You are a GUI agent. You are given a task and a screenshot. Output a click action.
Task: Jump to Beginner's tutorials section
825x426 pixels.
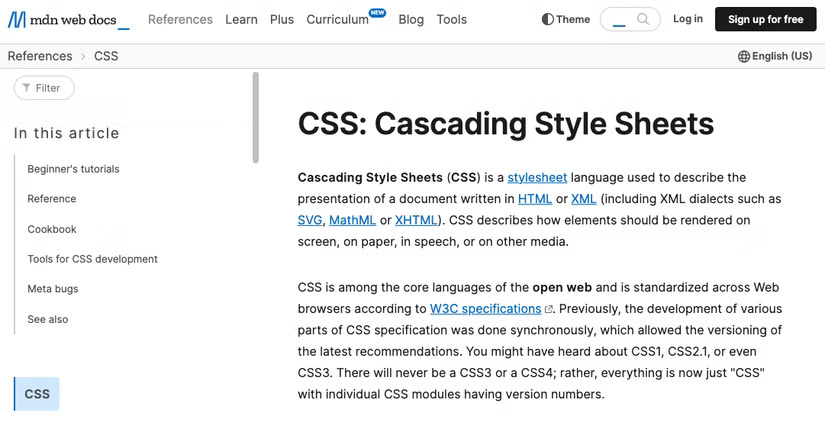coord(73,169)
